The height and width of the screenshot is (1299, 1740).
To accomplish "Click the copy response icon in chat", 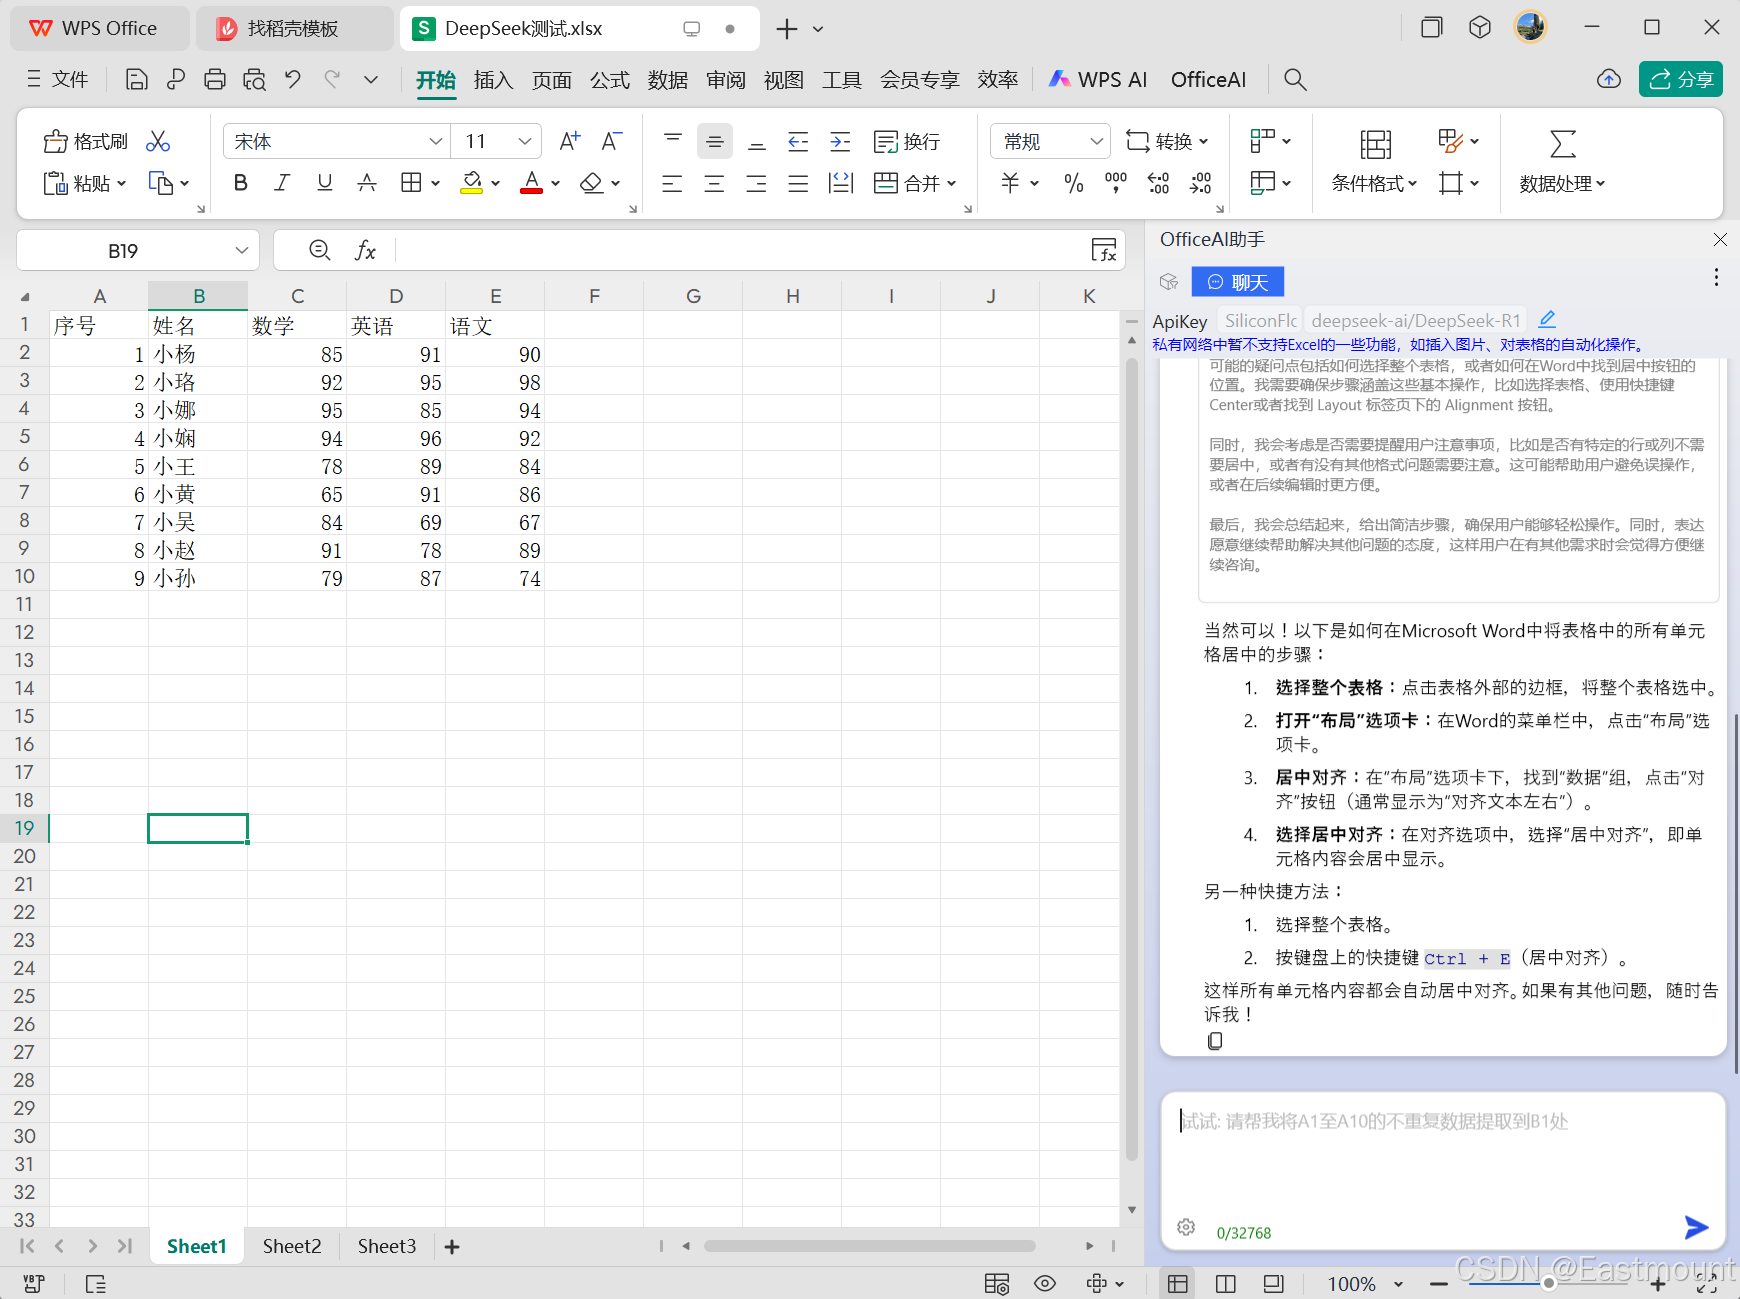I will click(x=1215, y=1041).
